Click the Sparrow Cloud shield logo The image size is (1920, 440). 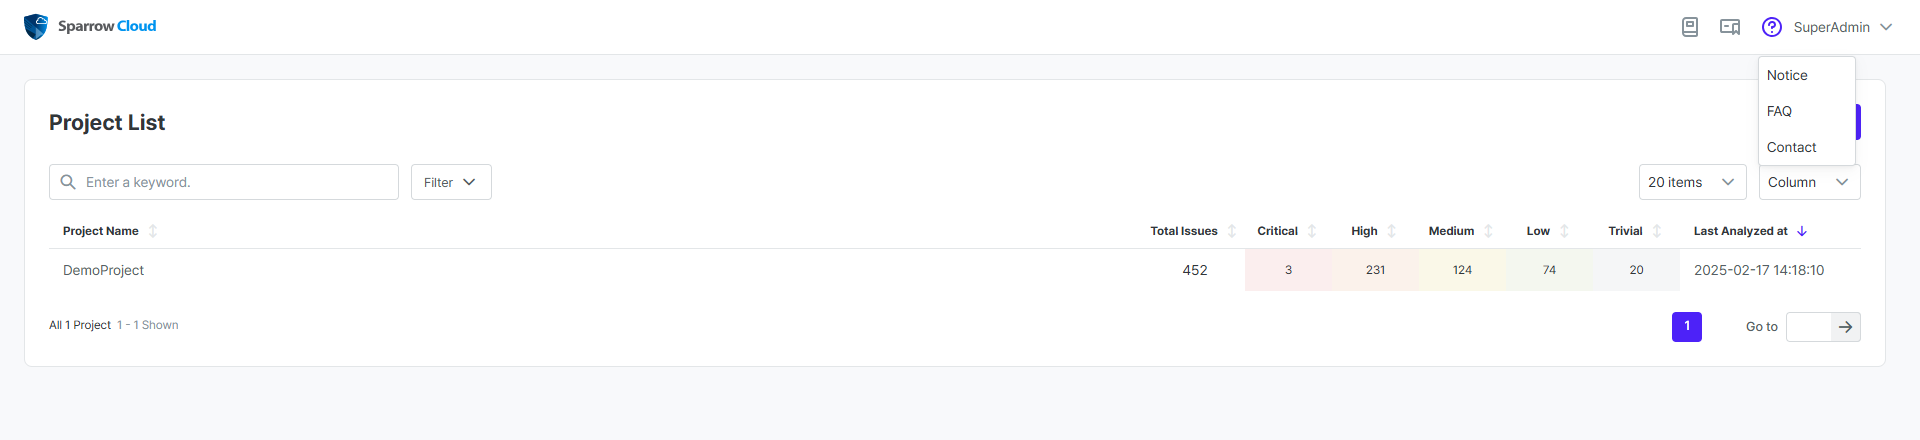[36, 27]
